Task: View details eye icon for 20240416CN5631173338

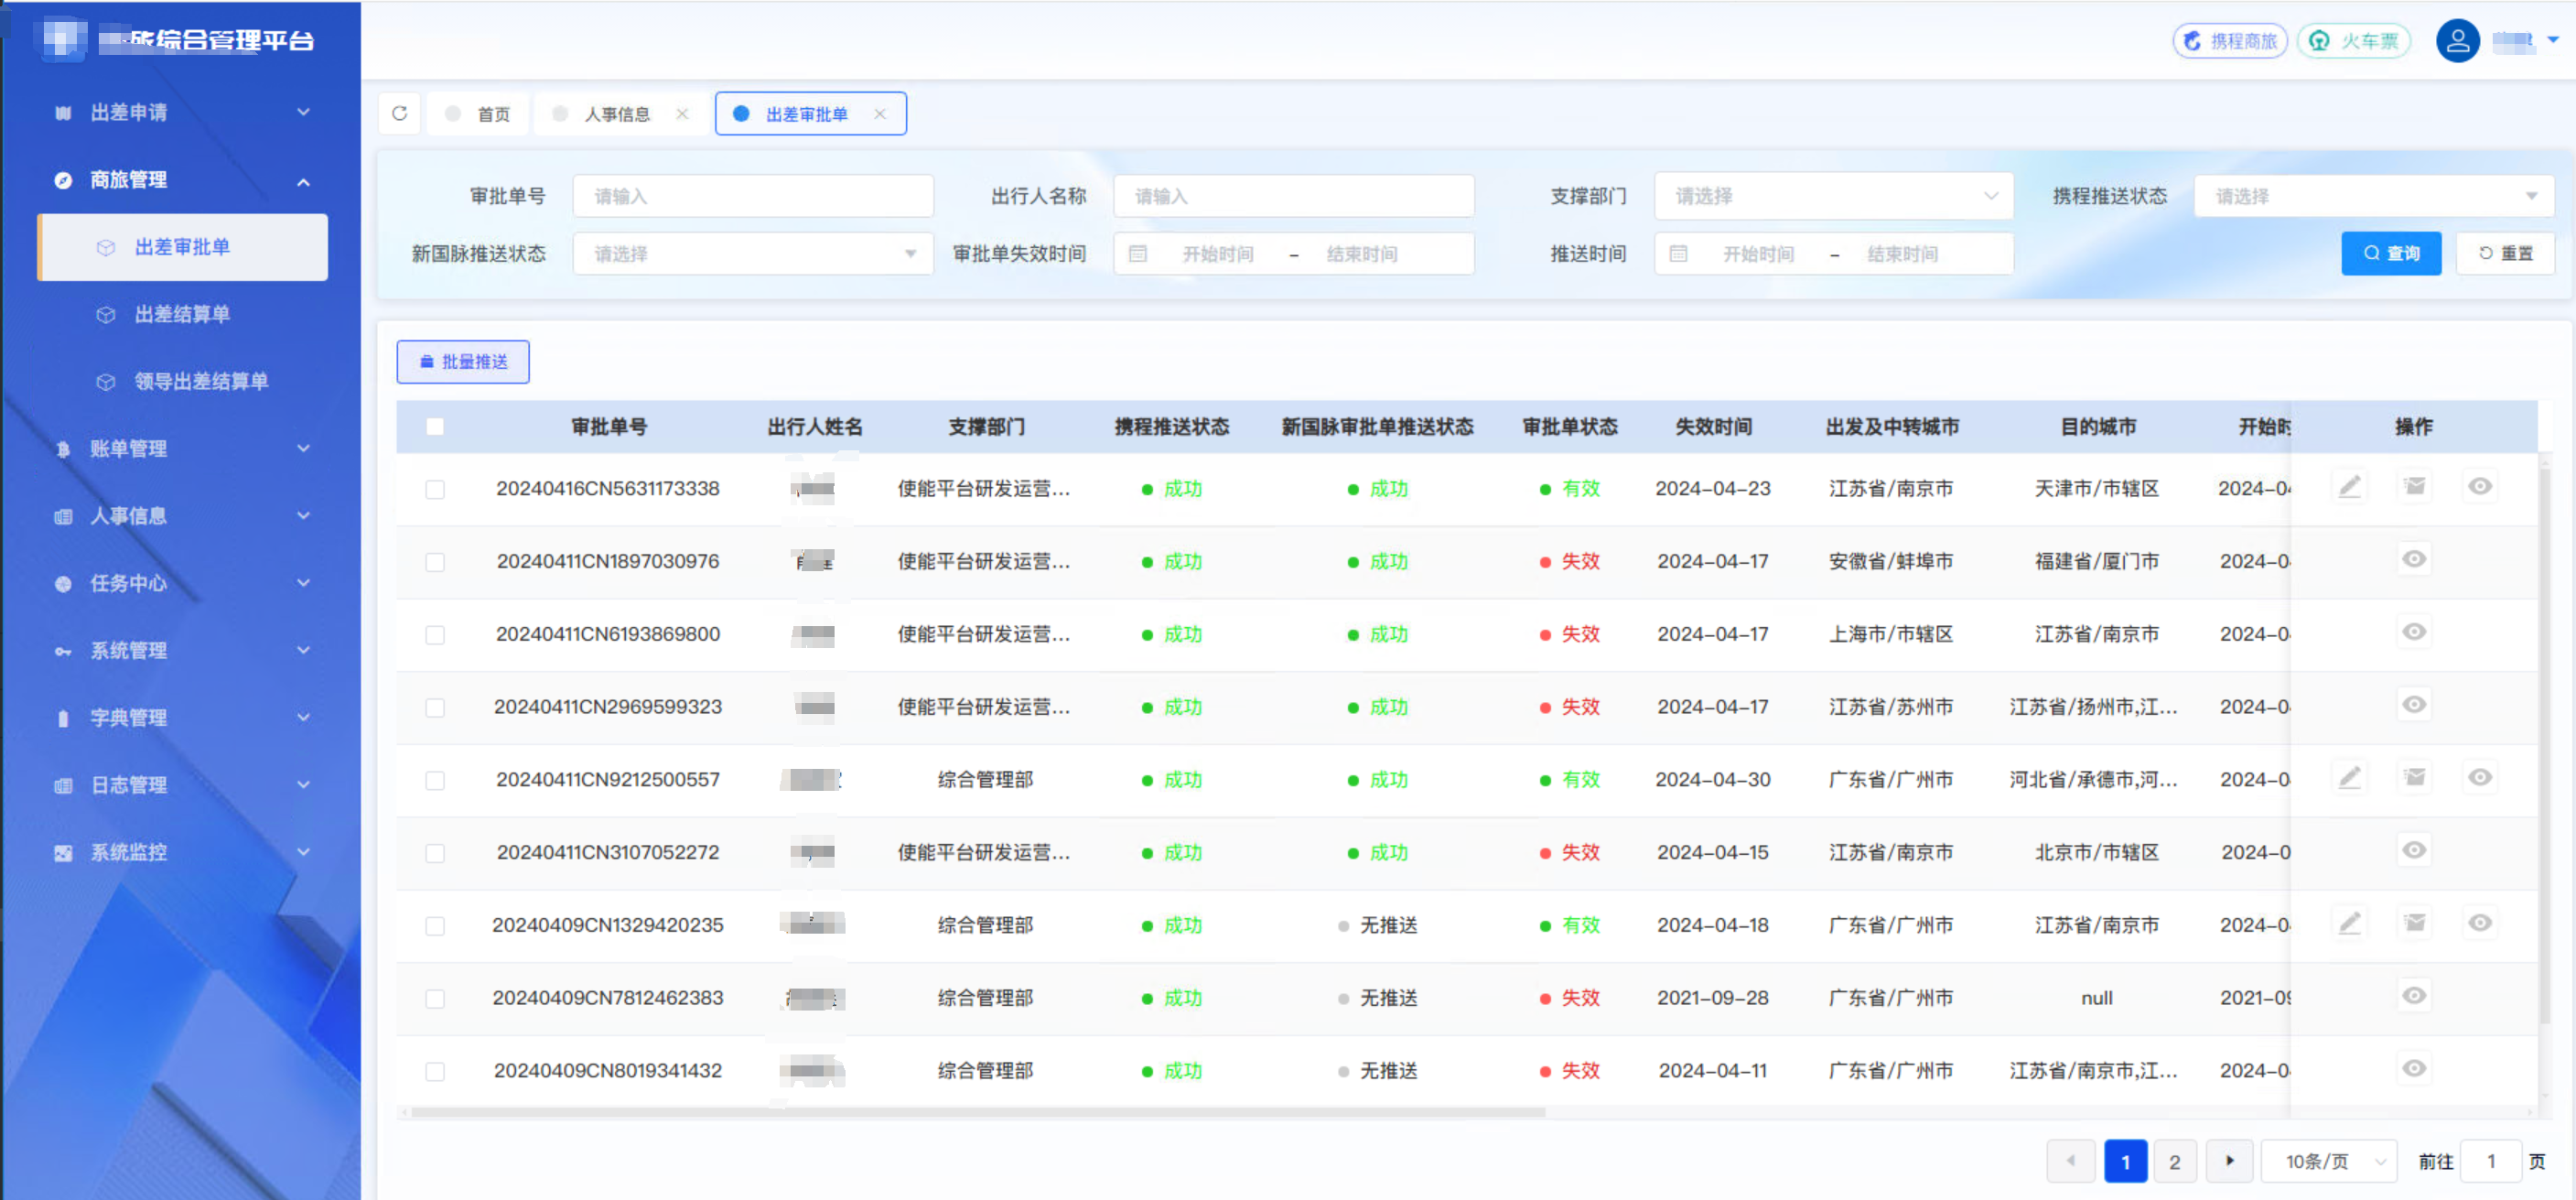Action: click(x=2479, y=487)
